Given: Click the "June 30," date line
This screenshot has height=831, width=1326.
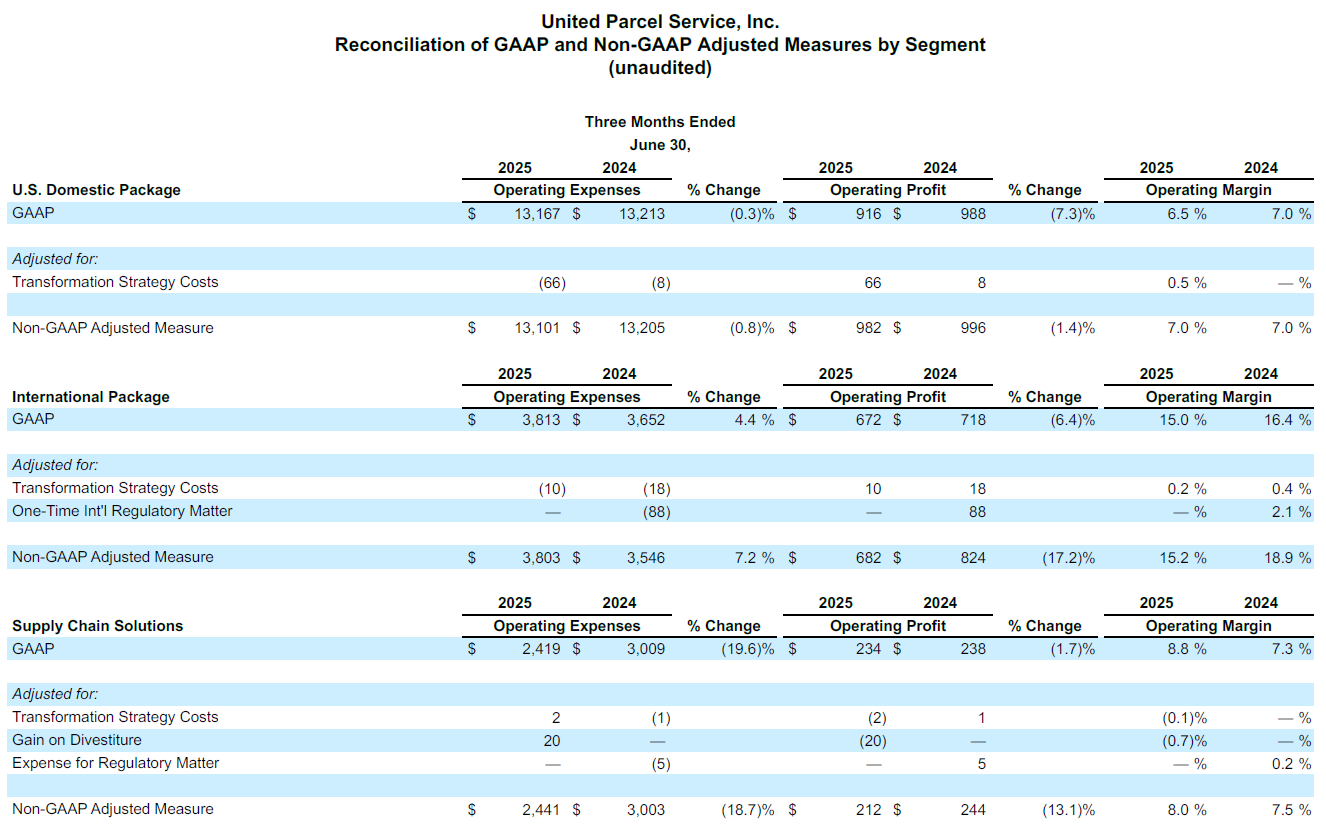Looking at the screenshot, I should (660, 145).
